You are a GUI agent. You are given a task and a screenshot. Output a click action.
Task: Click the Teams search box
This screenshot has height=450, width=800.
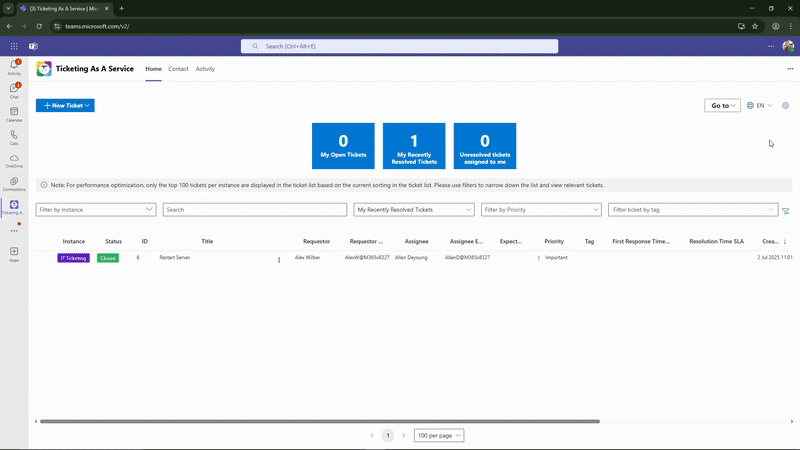coord(399,46)
